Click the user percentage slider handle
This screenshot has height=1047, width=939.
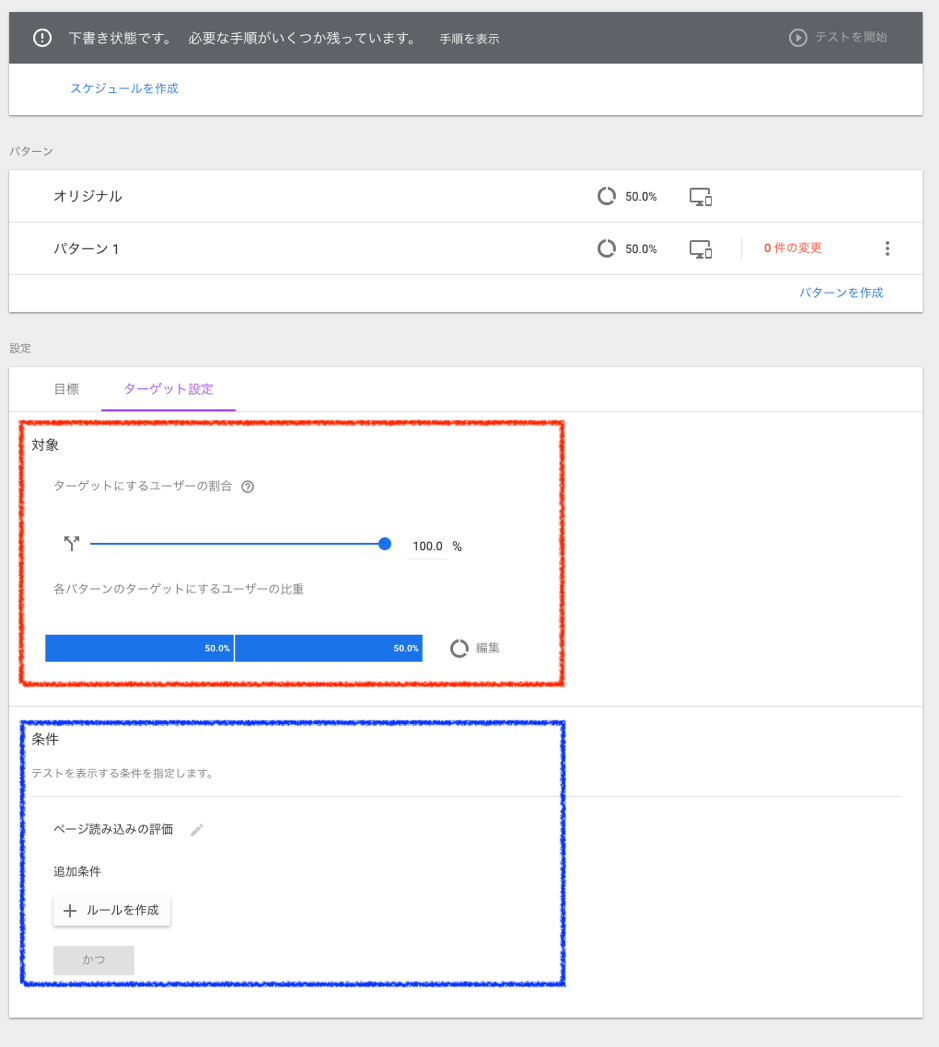coord(385,544)
